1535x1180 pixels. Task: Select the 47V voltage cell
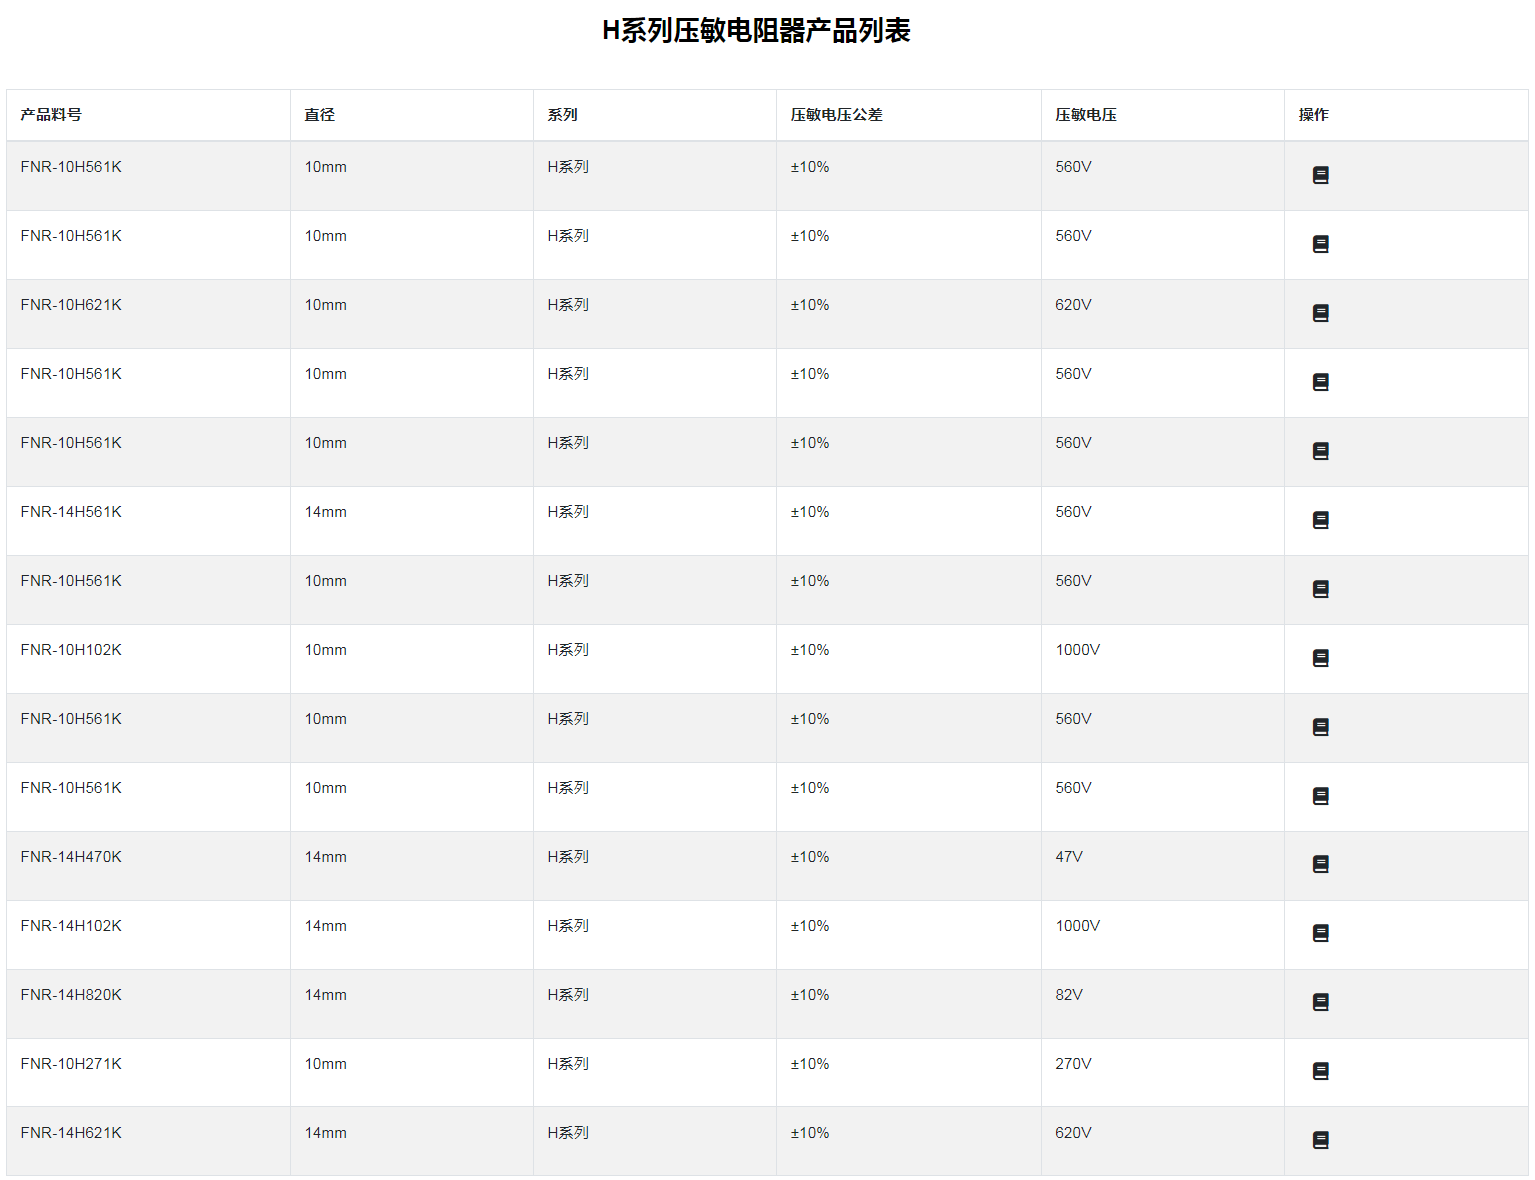point(1069,857)
